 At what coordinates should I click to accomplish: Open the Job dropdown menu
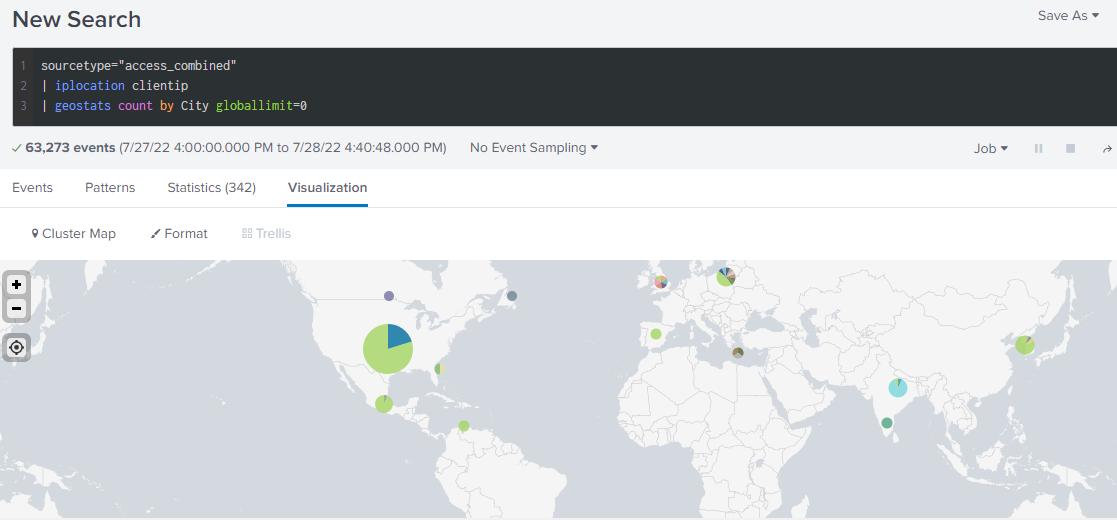point(990,148)
